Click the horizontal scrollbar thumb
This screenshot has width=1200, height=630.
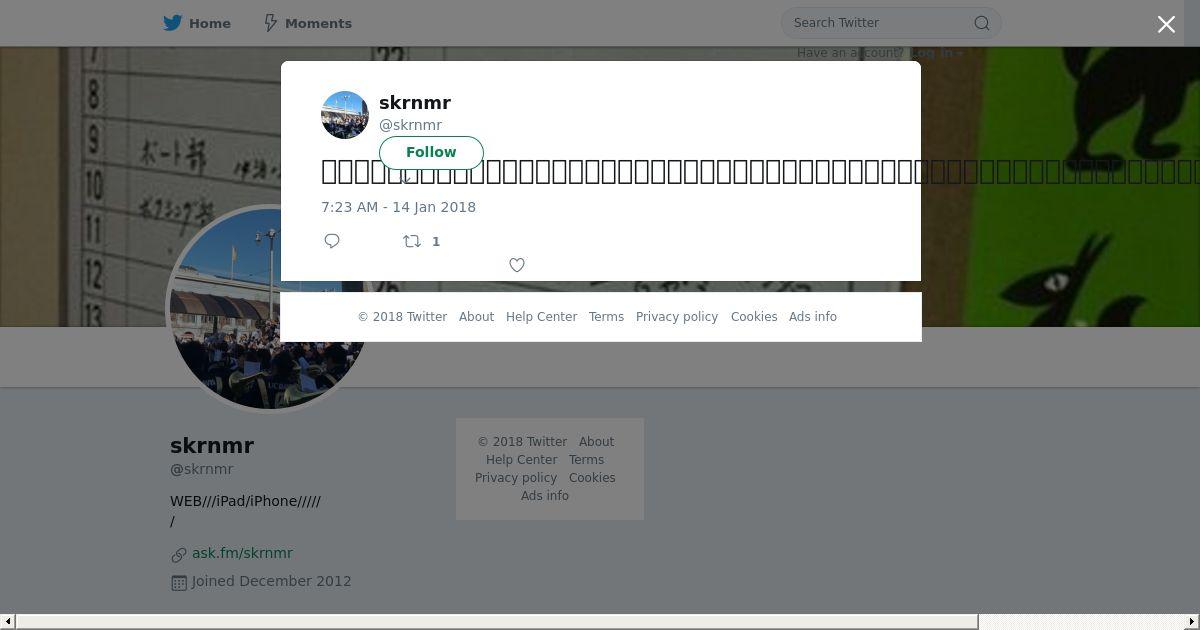[497, 622]
